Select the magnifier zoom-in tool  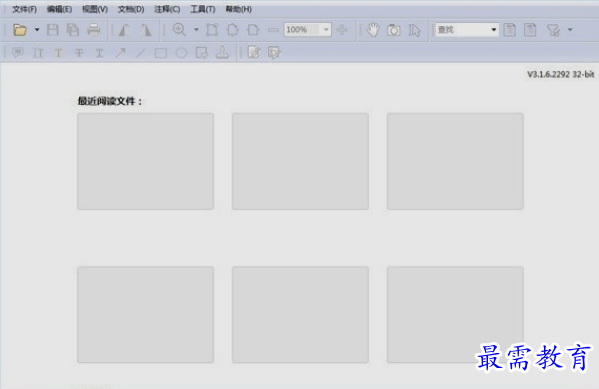tap(179, 29)
